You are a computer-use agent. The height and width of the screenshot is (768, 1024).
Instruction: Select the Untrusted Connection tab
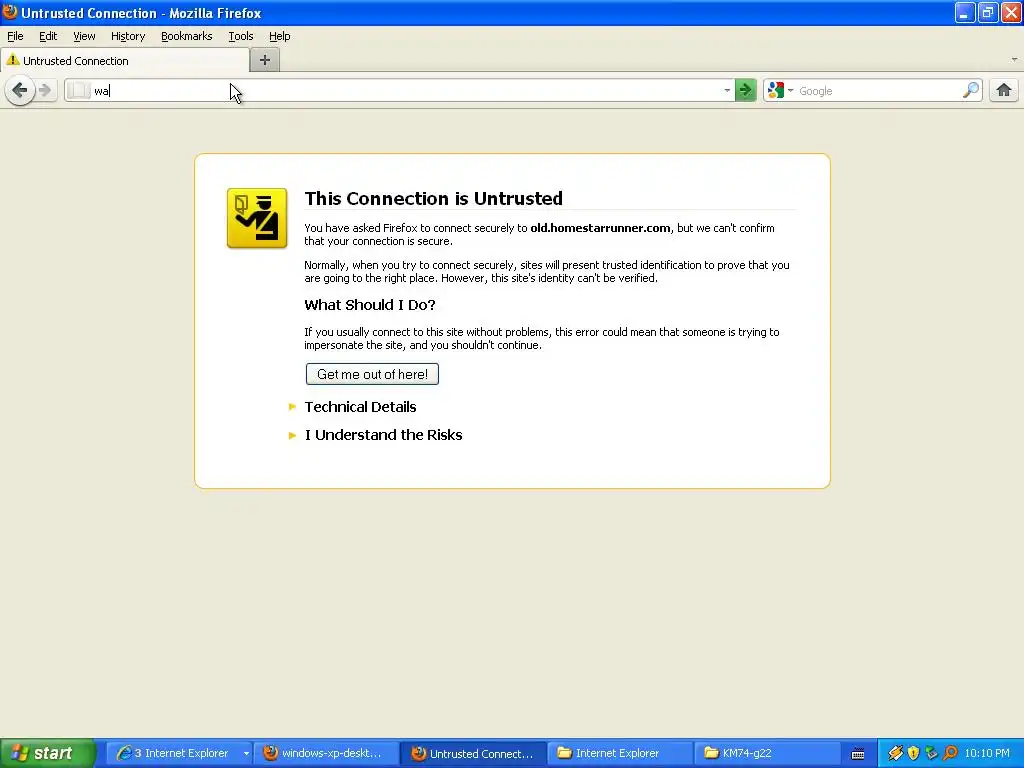[x=125, y=60]
